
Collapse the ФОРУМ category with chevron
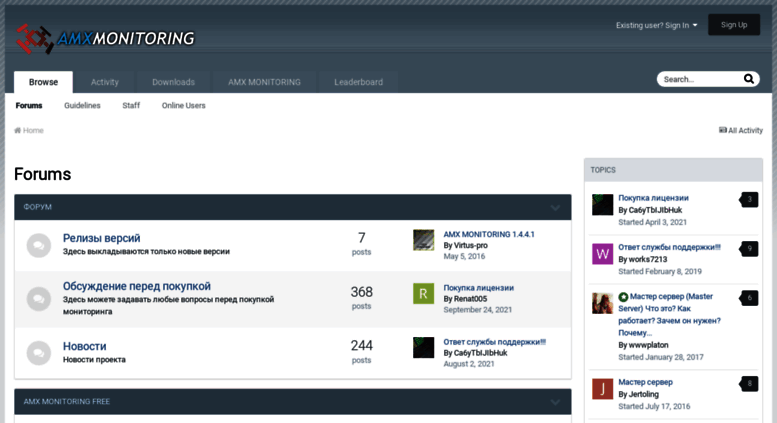(555, 208)
